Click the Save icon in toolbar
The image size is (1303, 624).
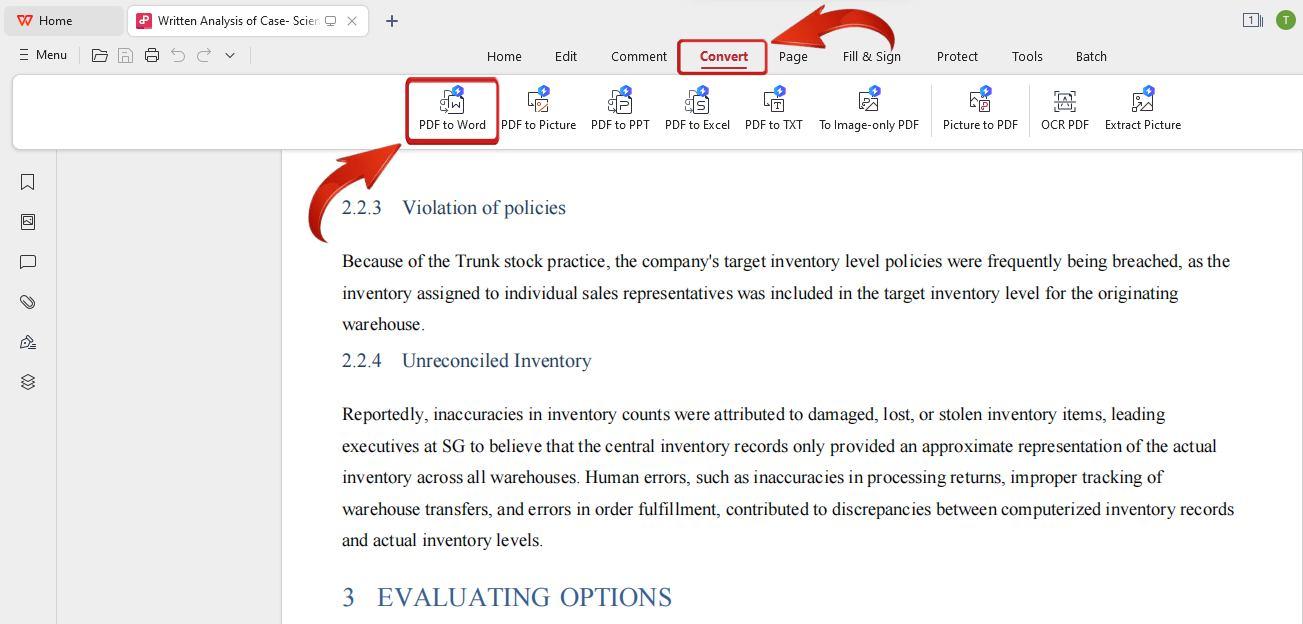click(x=126, y=56)
